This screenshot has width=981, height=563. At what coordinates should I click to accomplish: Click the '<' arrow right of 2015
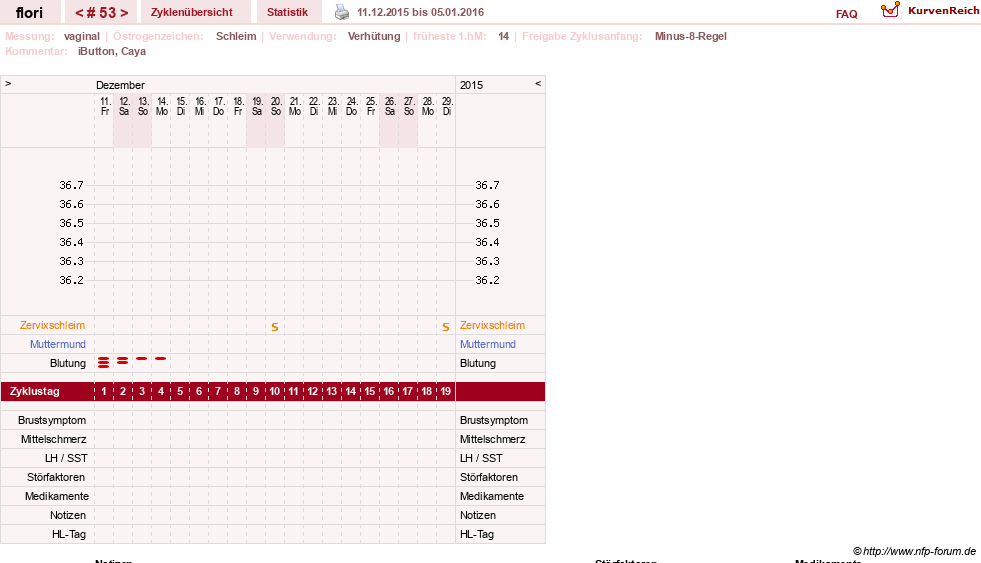(538, 83)
